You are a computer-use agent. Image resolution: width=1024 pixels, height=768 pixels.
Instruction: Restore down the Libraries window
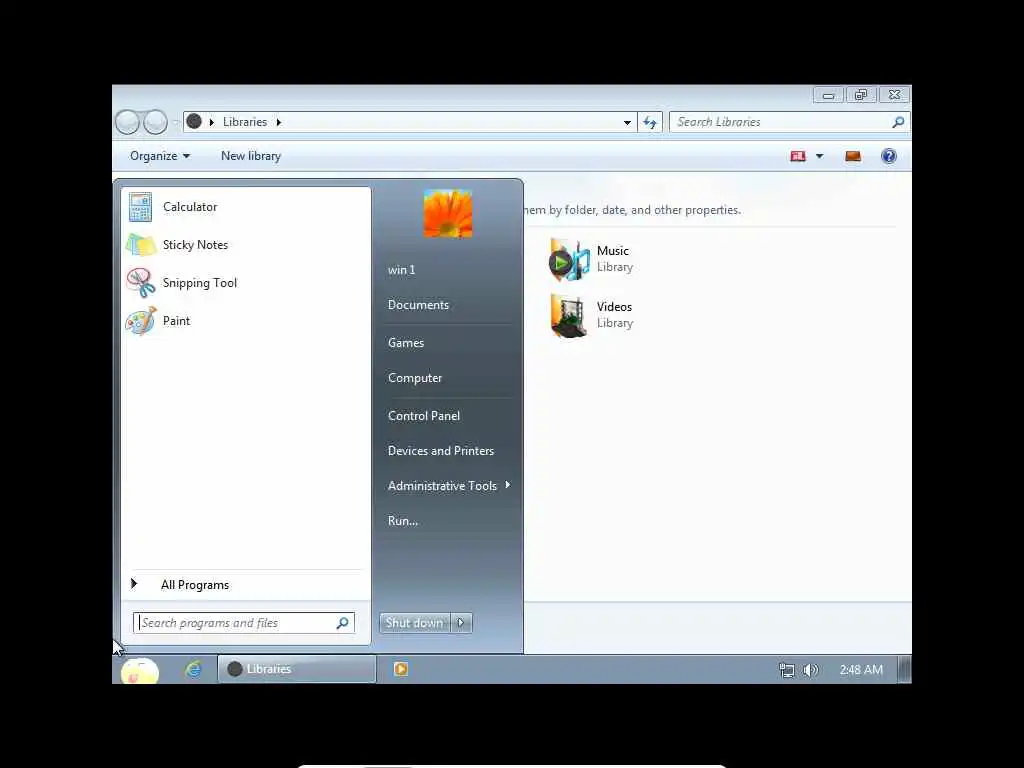point(861,95)
